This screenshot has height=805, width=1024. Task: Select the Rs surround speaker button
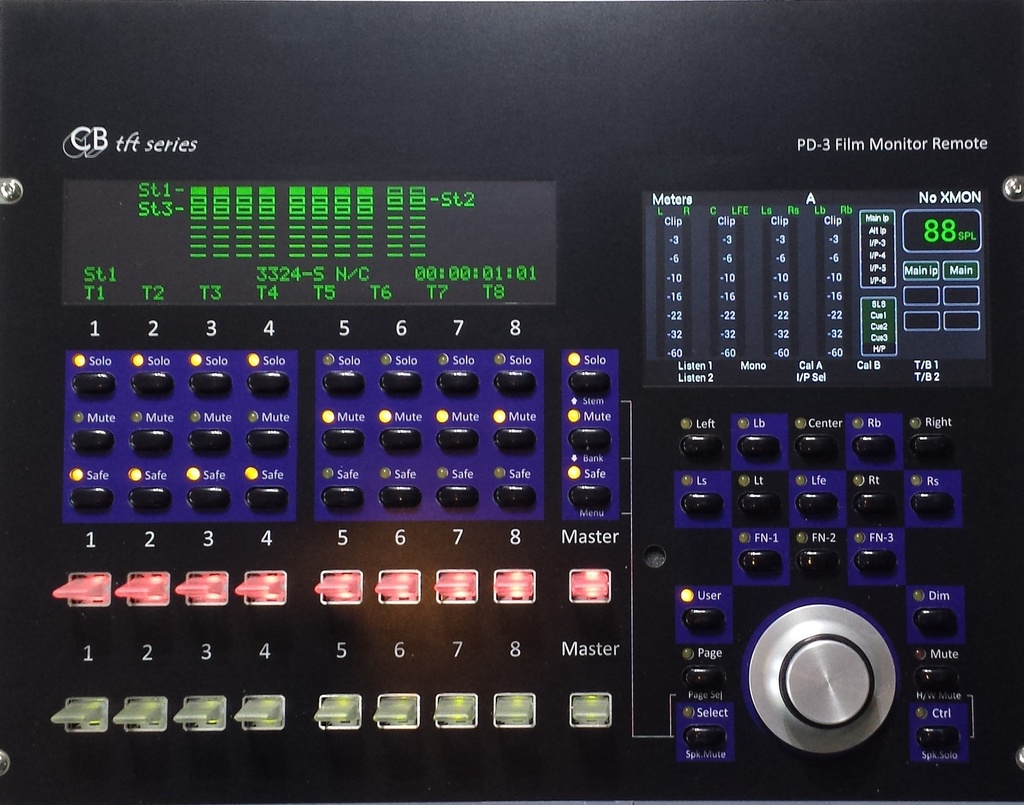point(932,504)
